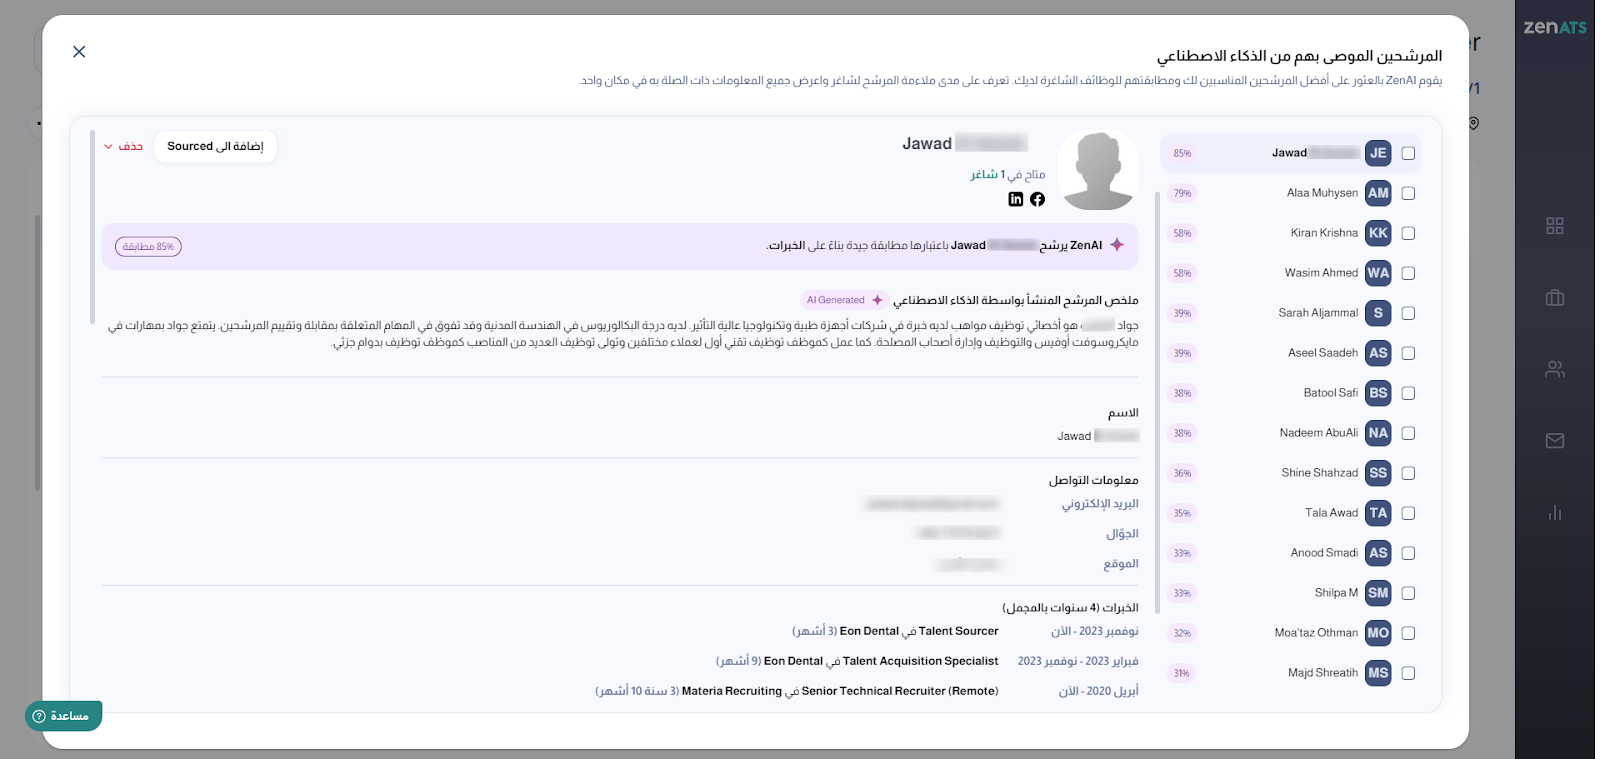The width and height of the screenshot is (1600, 759).
Task: Click the MO avatar for Moa'taz Othman
Action: pos(1378,633)
